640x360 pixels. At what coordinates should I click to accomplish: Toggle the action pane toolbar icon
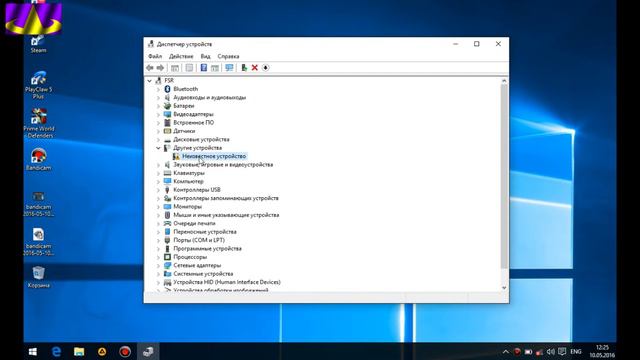tap(215, 68)
